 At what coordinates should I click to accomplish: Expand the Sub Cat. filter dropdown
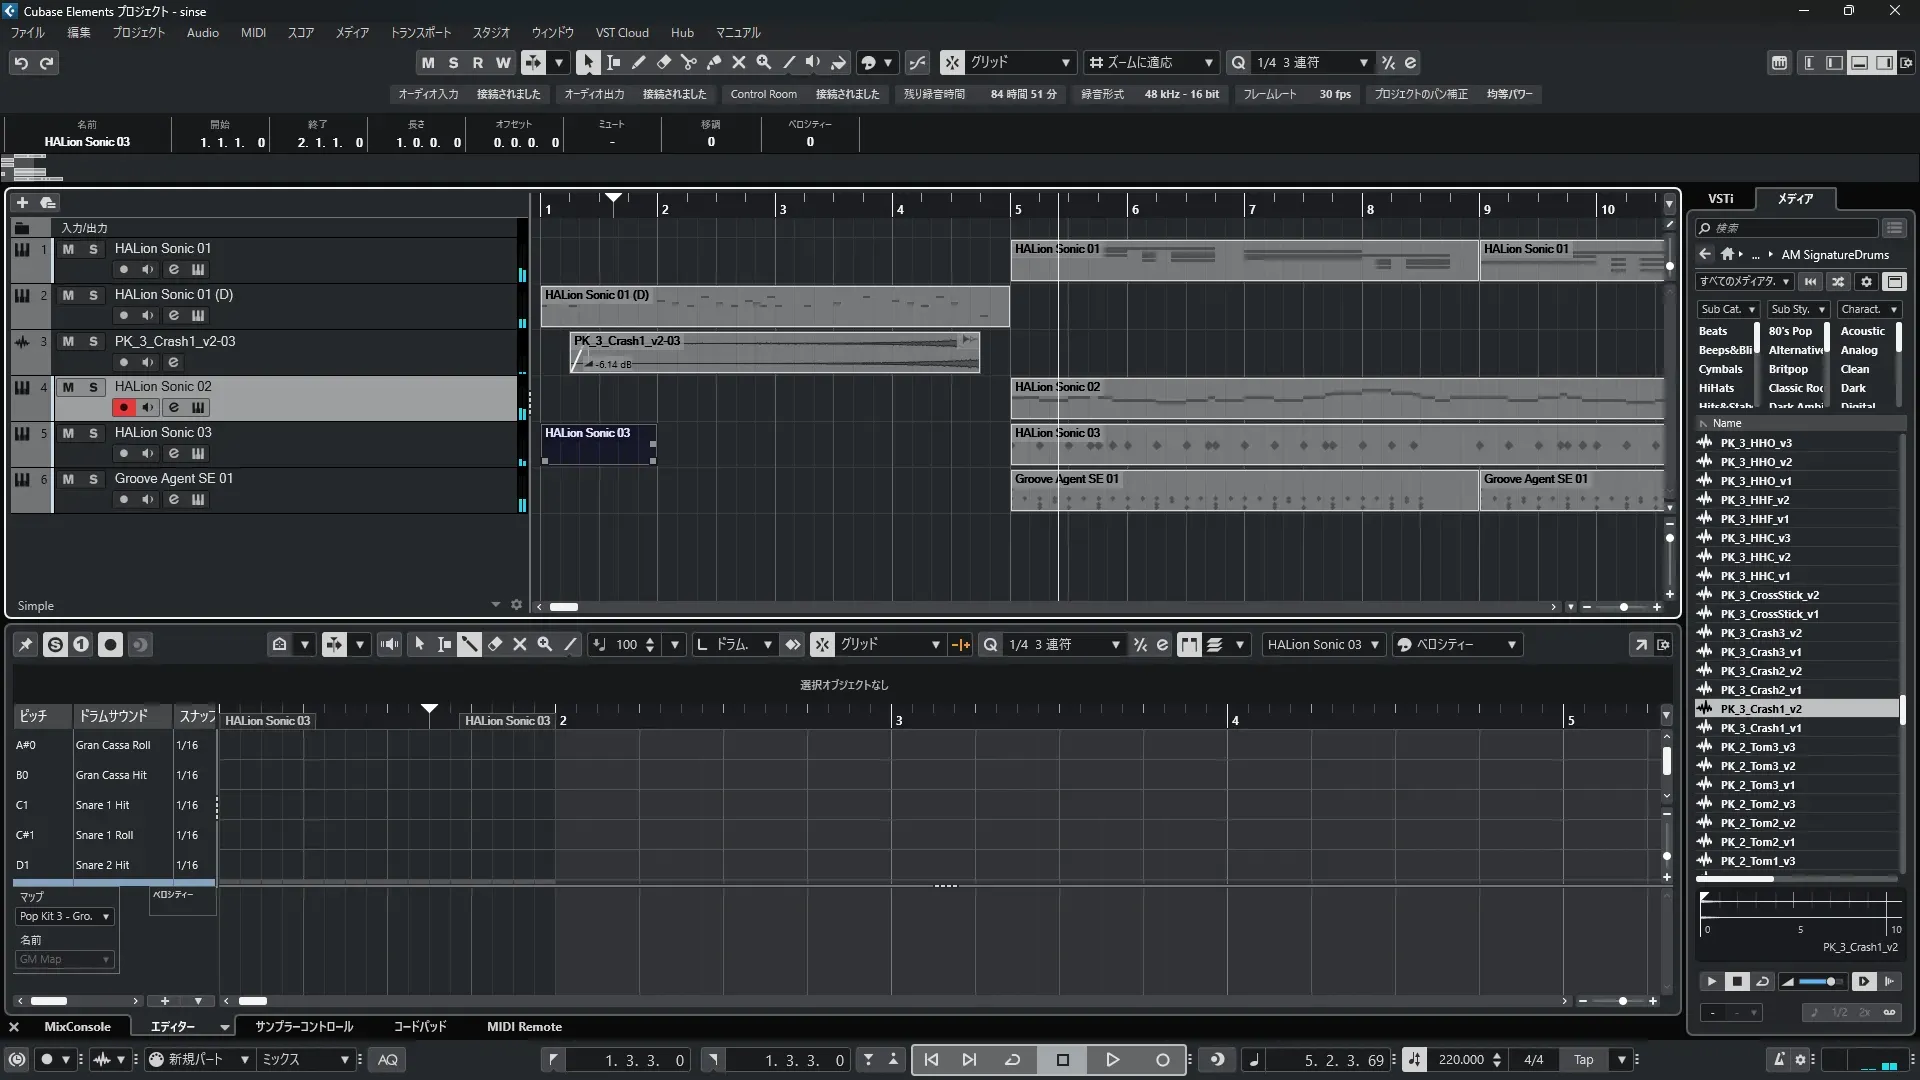pyautogui.click(x=1728, y=310)
